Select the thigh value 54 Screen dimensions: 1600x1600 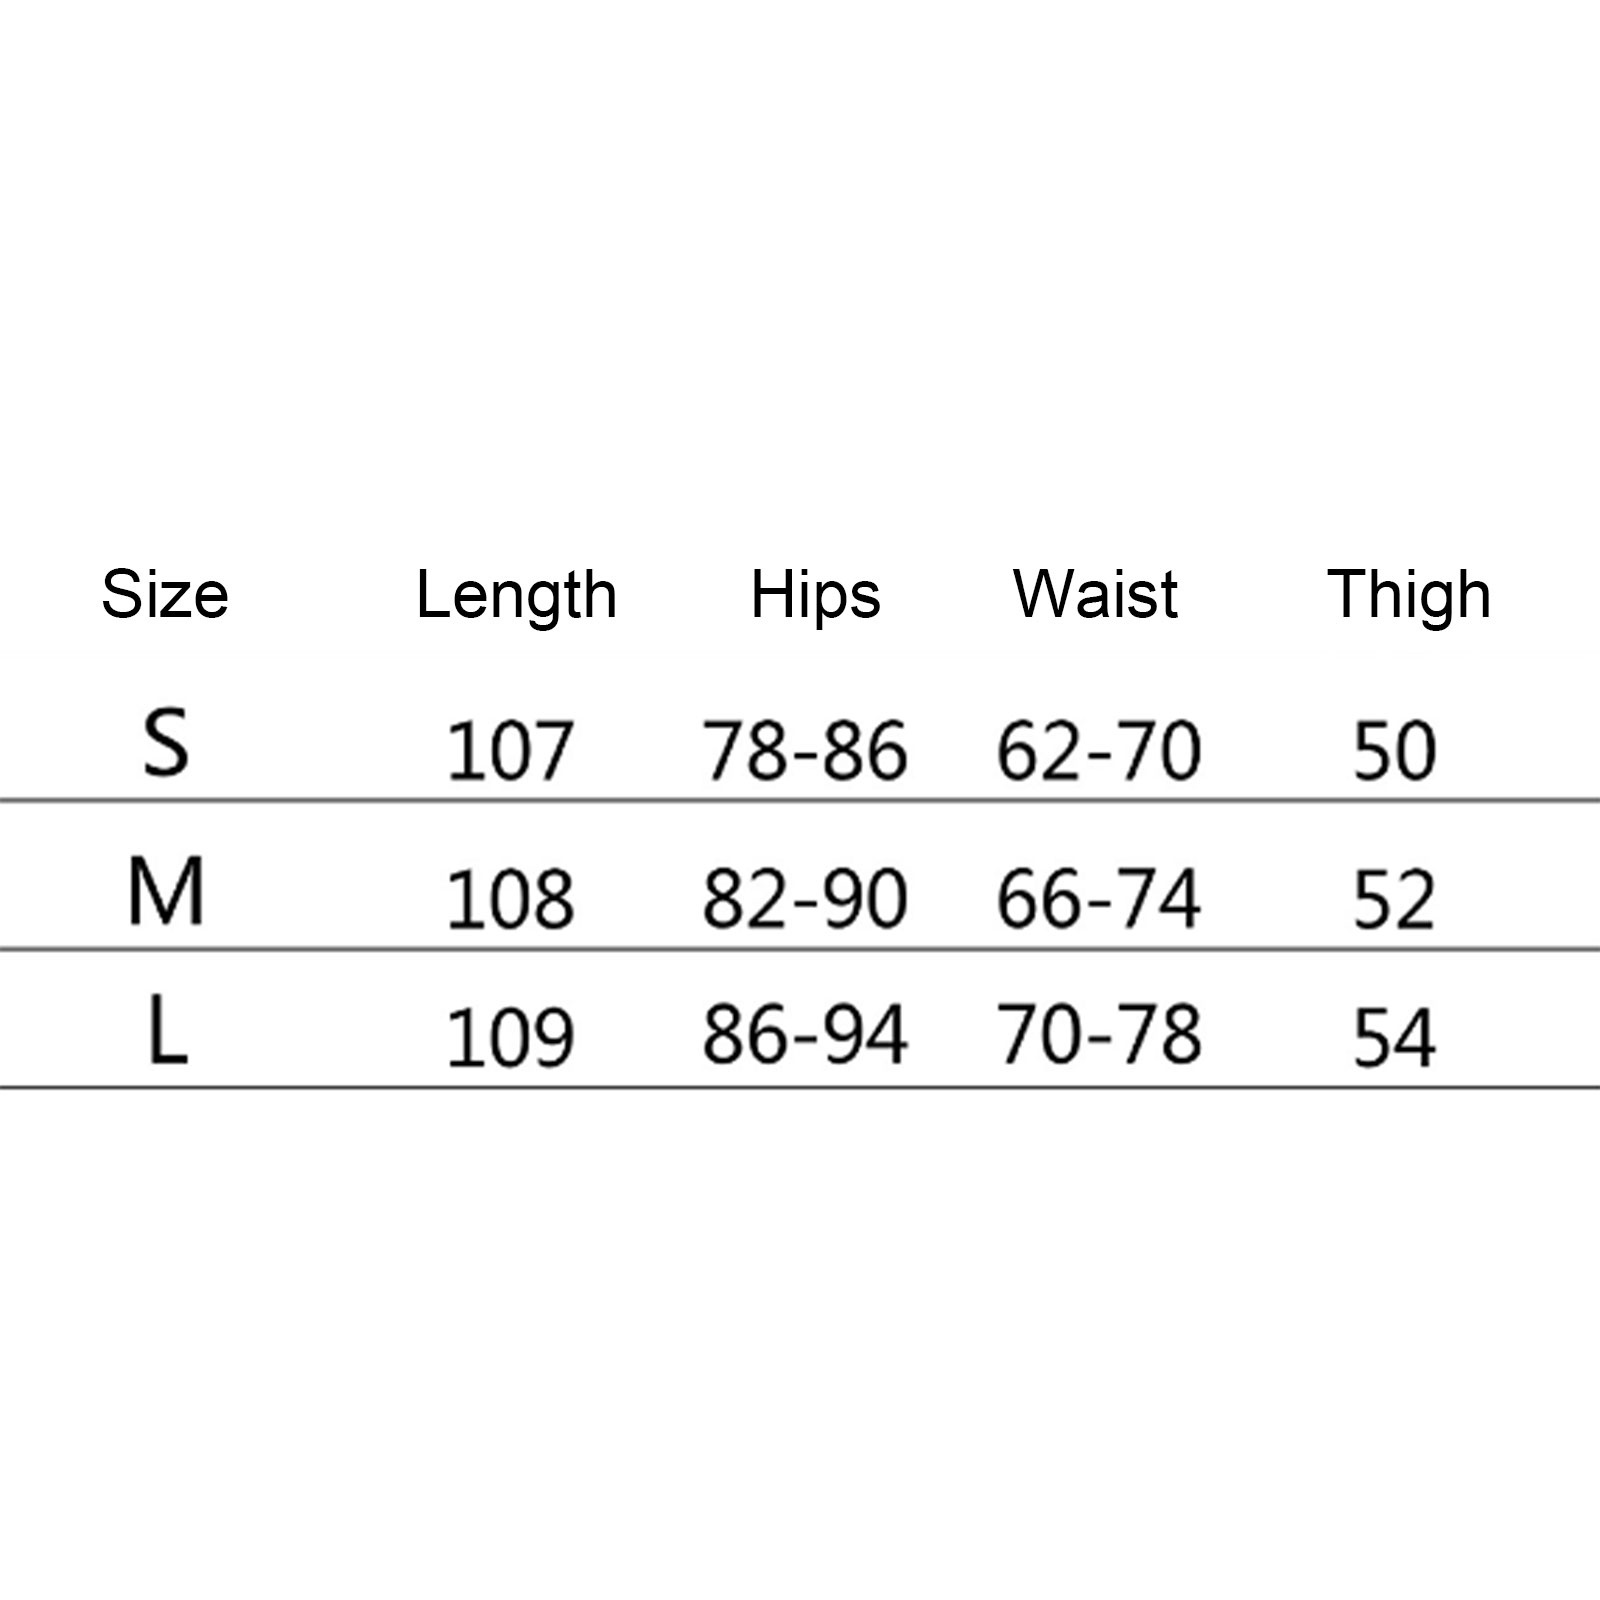pos(1394,1036)
